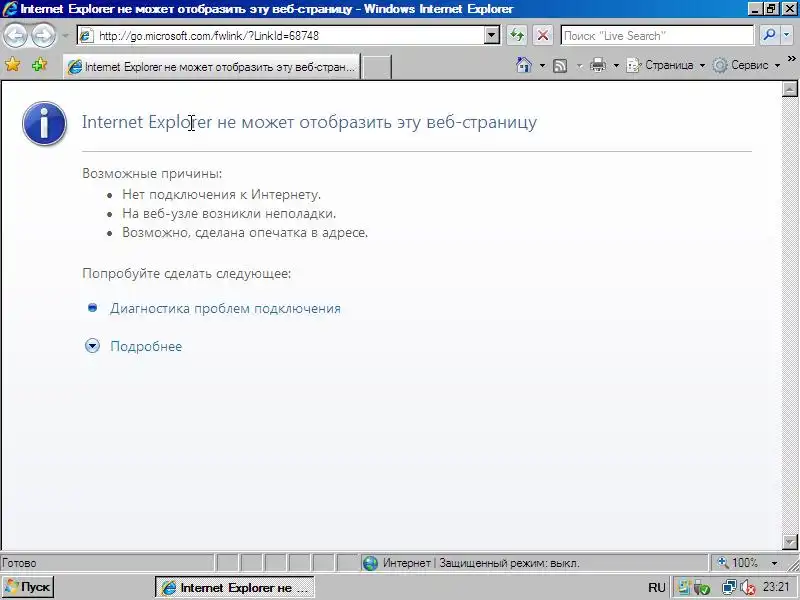
Task: Expand the Print options dropdown arrow
Action: [616, 66]
